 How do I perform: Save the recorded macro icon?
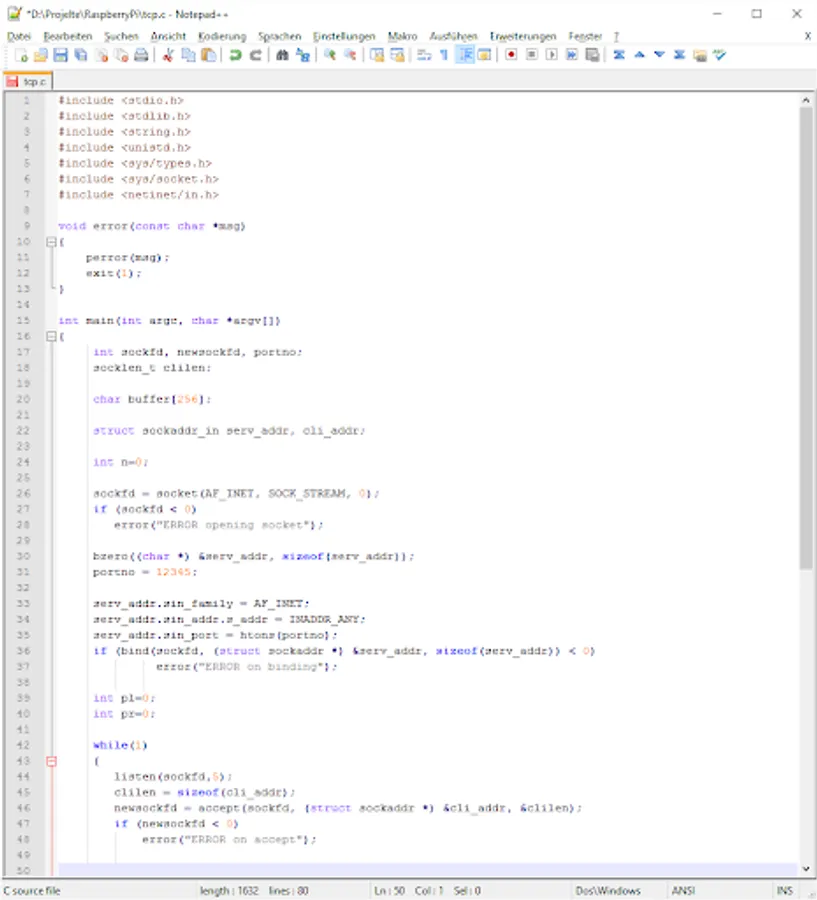[592, 55]
